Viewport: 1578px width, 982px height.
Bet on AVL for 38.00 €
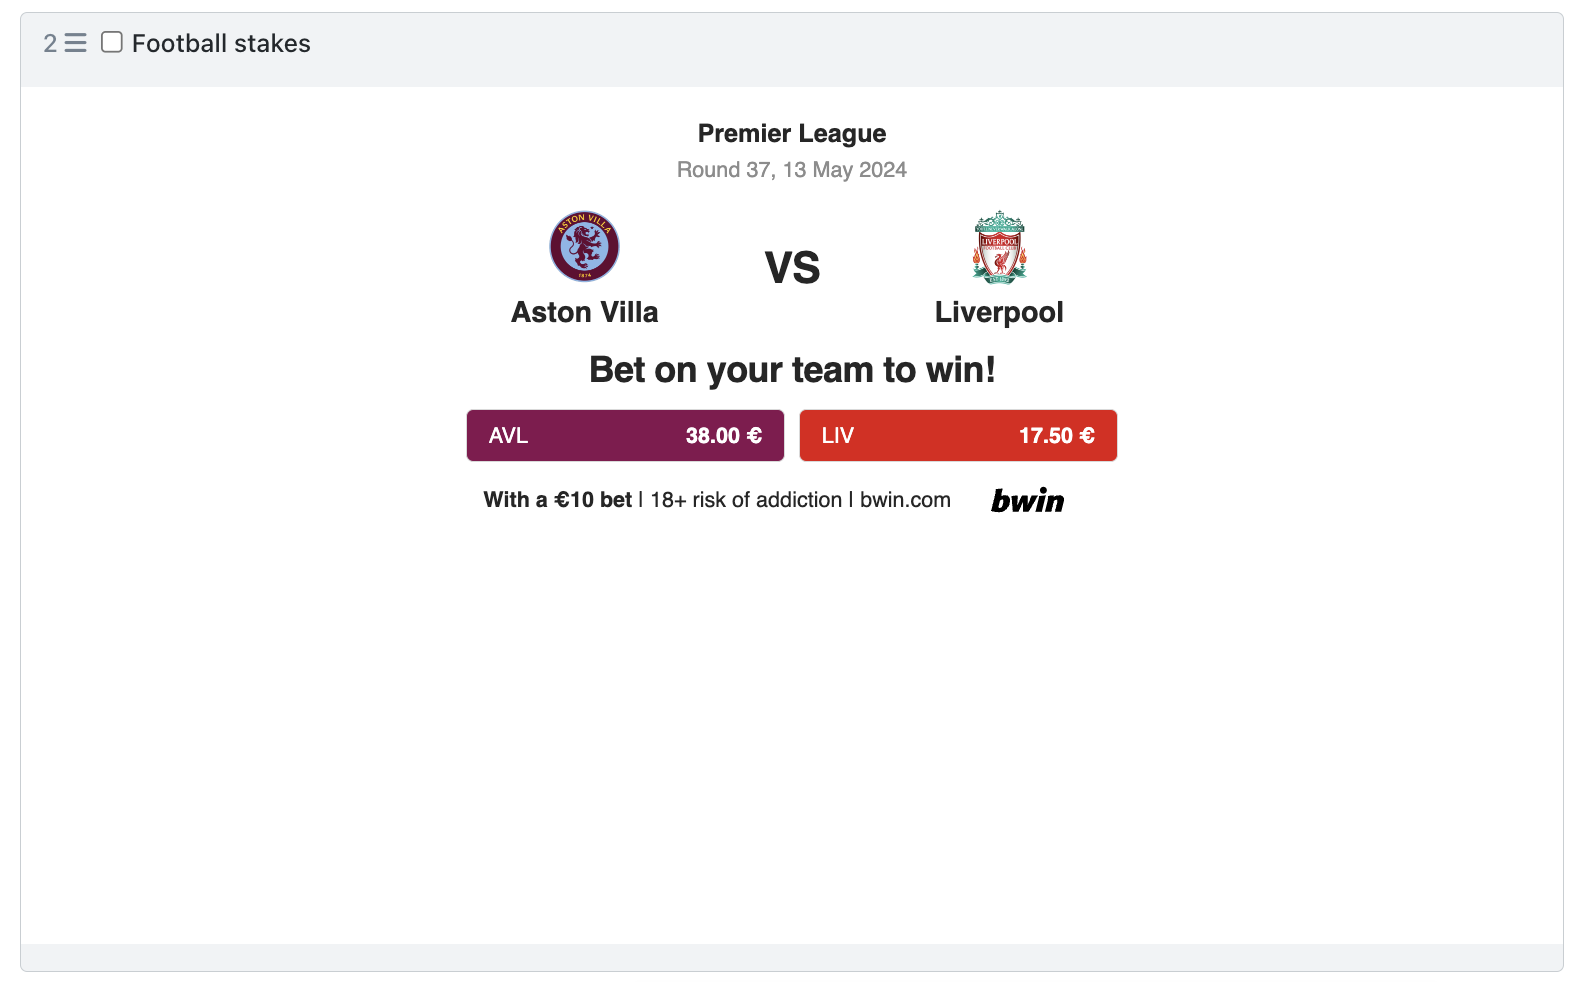coord(625,435)
